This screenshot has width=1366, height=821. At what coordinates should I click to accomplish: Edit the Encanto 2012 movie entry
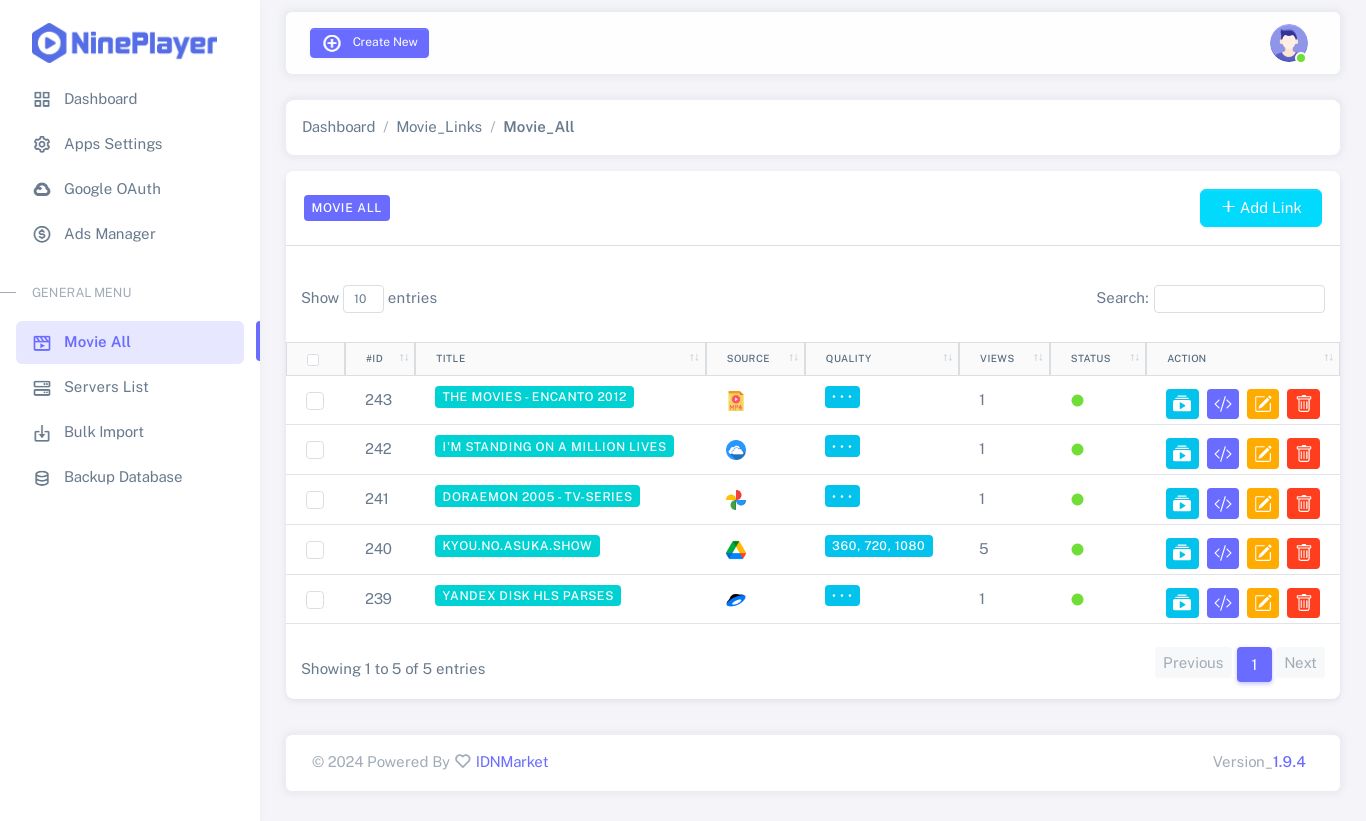pyautogui.click(x=1263, y=404)
